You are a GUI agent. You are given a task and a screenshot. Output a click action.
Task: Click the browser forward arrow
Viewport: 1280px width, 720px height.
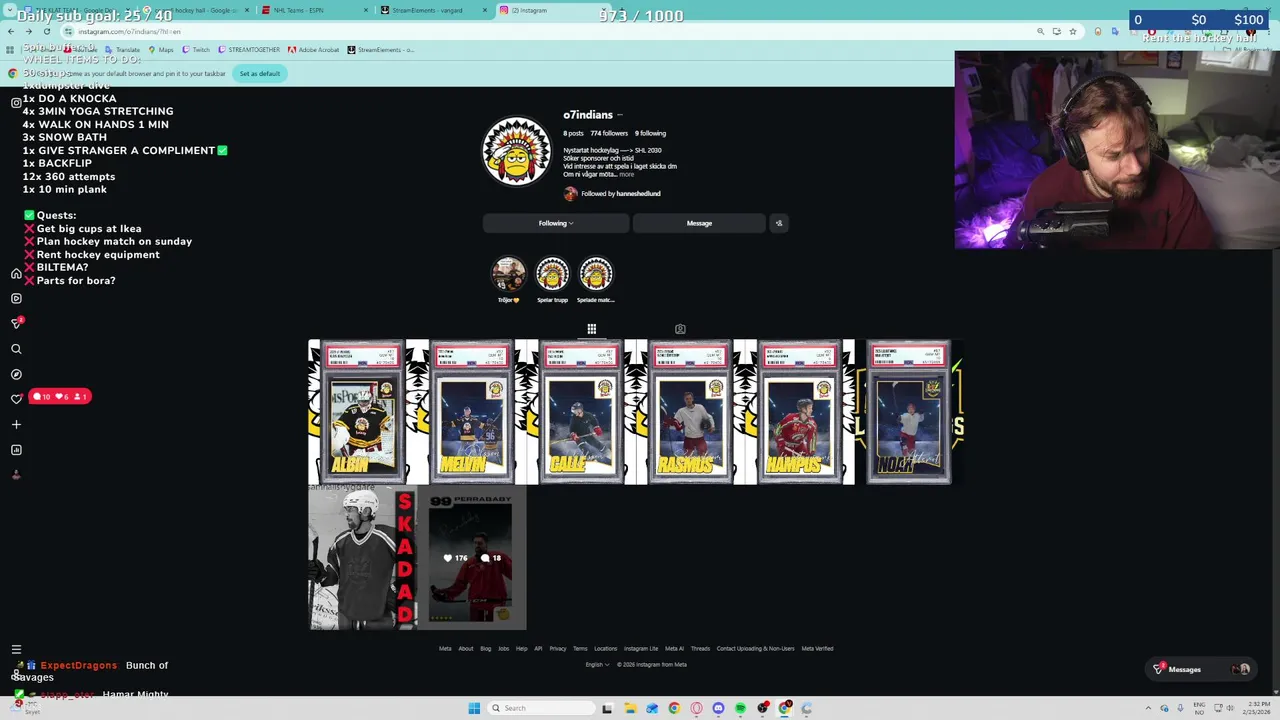pyautogui.click(x=28, y=31)
